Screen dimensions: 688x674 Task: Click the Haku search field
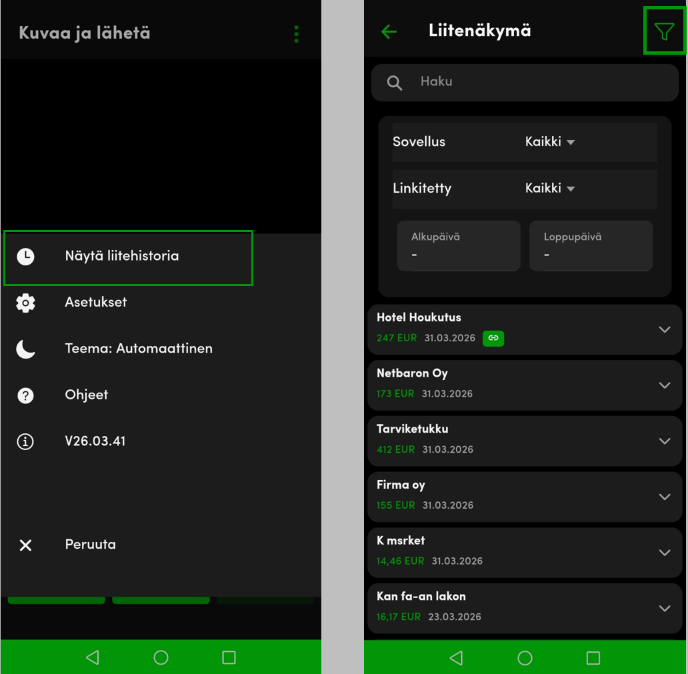point(540,82)
